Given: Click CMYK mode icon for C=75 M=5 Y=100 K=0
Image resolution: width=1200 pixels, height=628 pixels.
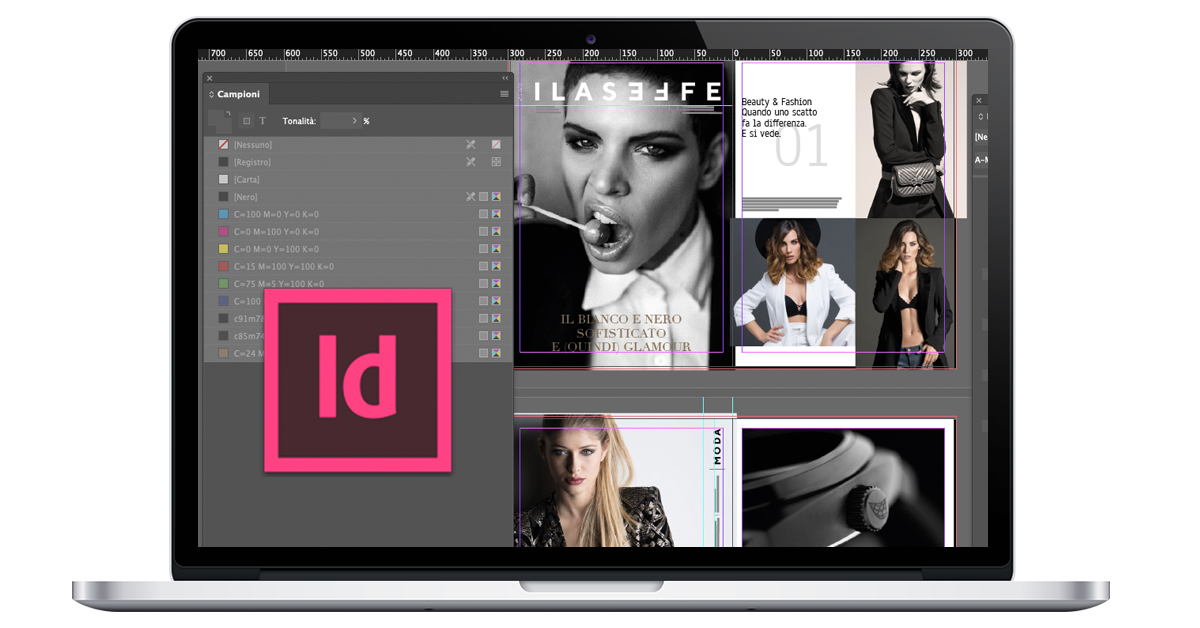Looking at the screenshot, I should (496, 284).
